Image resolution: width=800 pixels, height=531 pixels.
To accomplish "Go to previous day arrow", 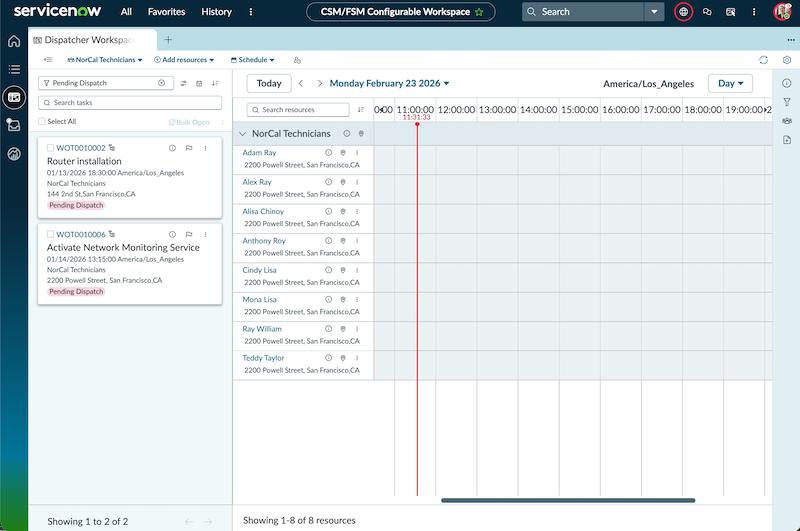I will tap(301, 83).
